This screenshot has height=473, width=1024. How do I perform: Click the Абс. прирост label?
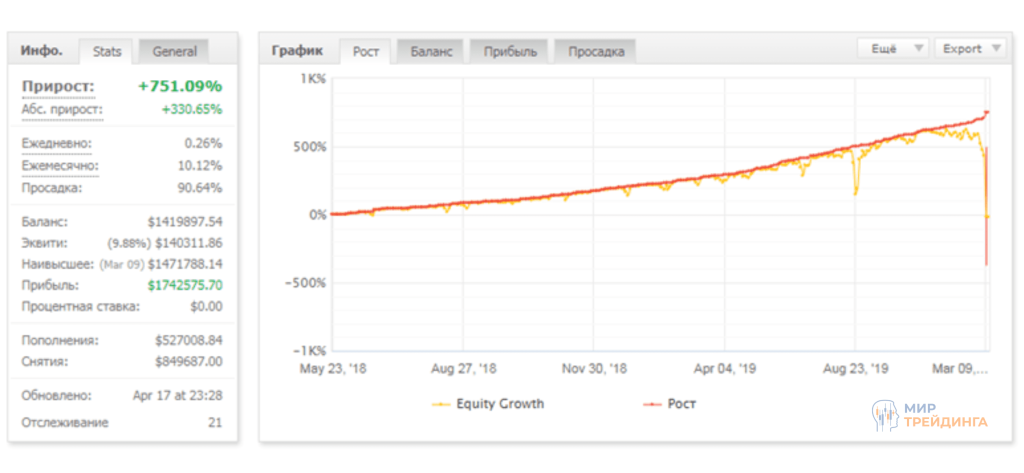click(x=62, y=110)
